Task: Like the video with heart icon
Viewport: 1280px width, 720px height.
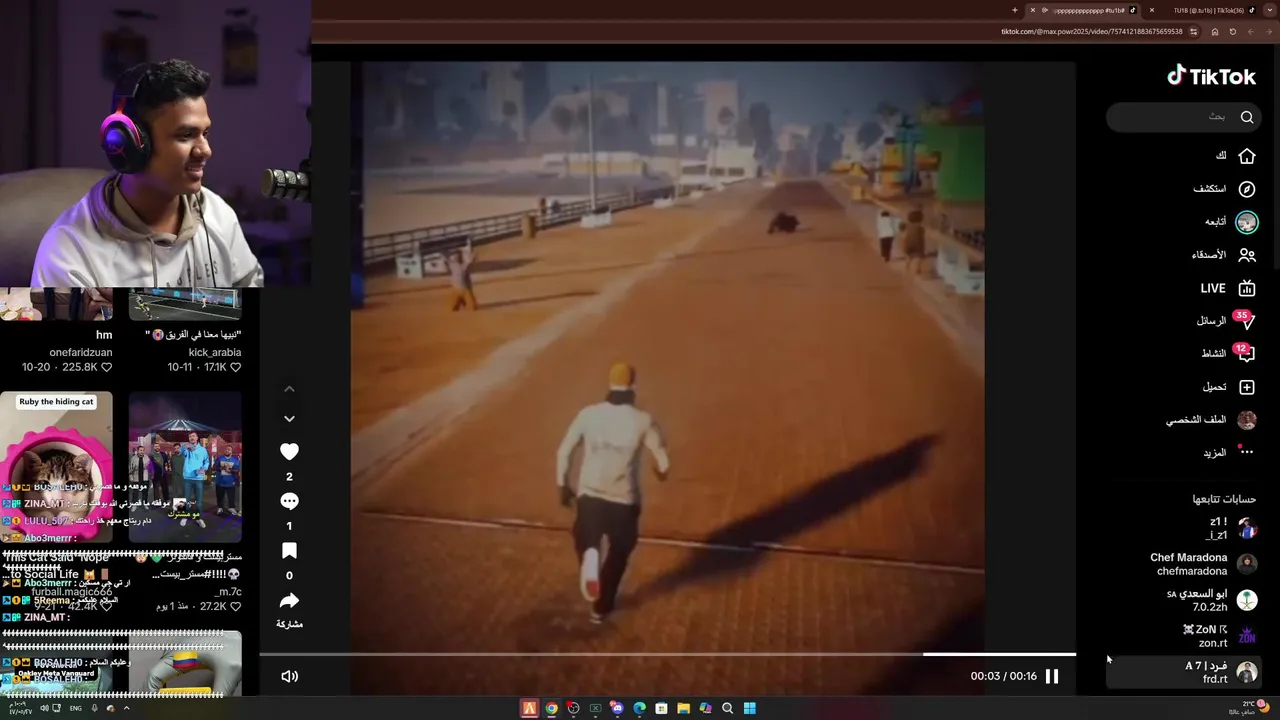Action: point(289,452)
